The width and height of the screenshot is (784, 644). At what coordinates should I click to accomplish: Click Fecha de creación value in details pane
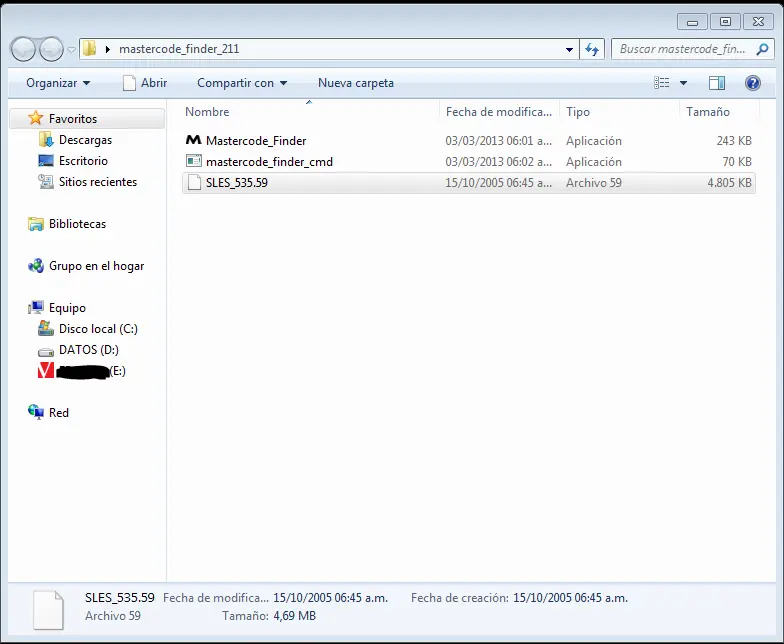pyautogui.click(x=570, y=598)
